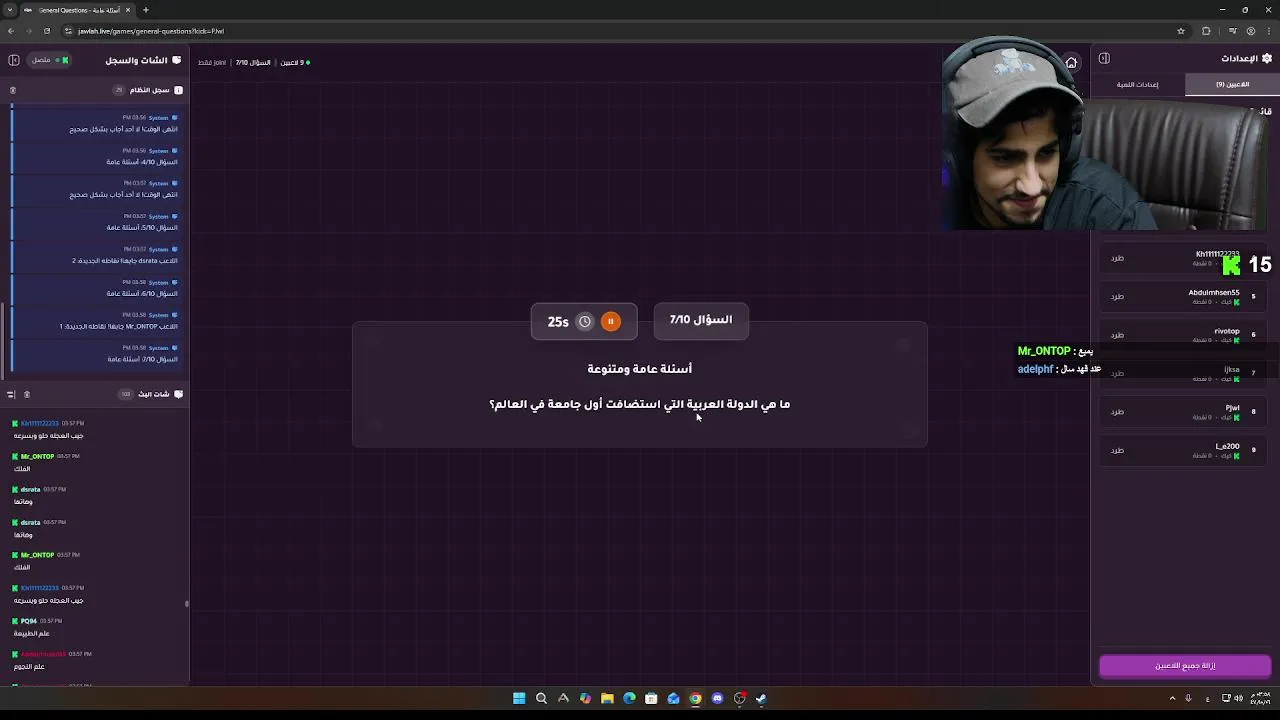Open browser extensions puzzle icon

[1206, 31]
